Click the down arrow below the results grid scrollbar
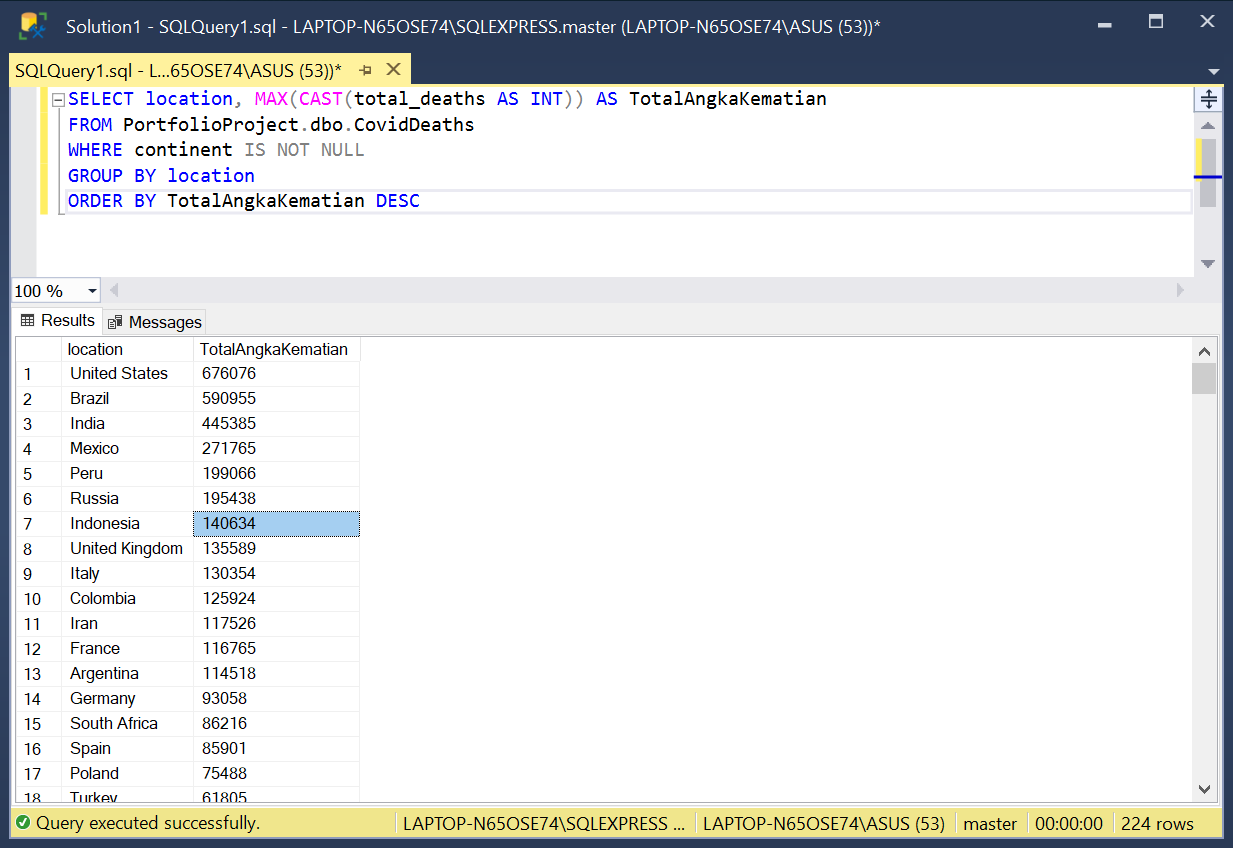Viewport: 1233px width, 848px height. point(1205,789)
